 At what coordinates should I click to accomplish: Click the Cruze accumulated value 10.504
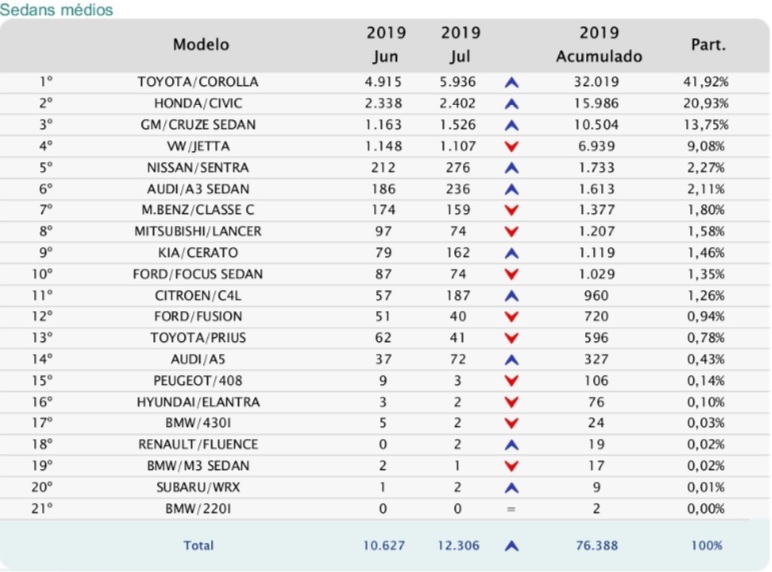tap(596, 125)
